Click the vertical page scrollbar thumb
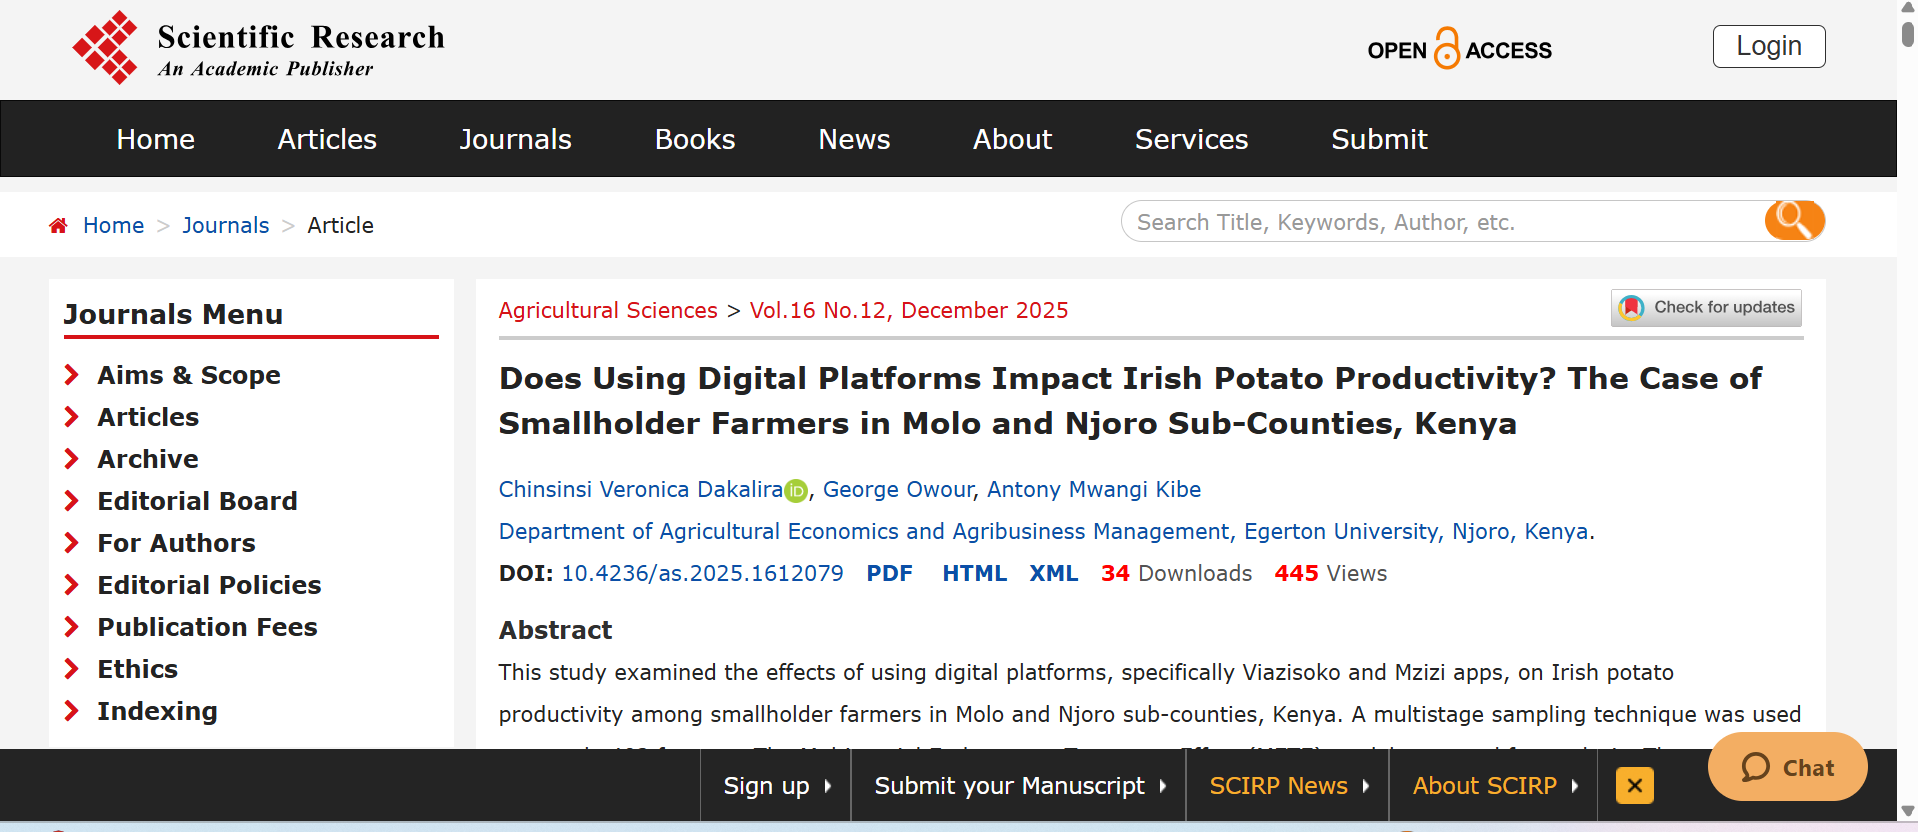 pos(1907,32)
